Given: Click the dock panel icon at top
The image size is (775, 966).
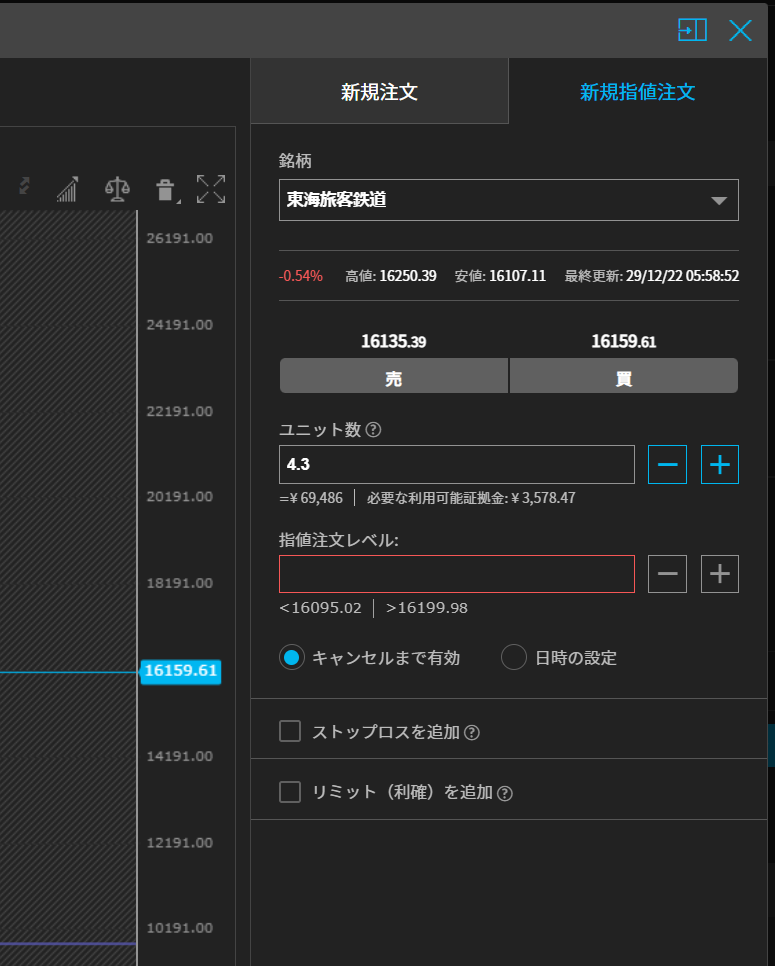Looking at the screenshot, I should tap(692, 30).
